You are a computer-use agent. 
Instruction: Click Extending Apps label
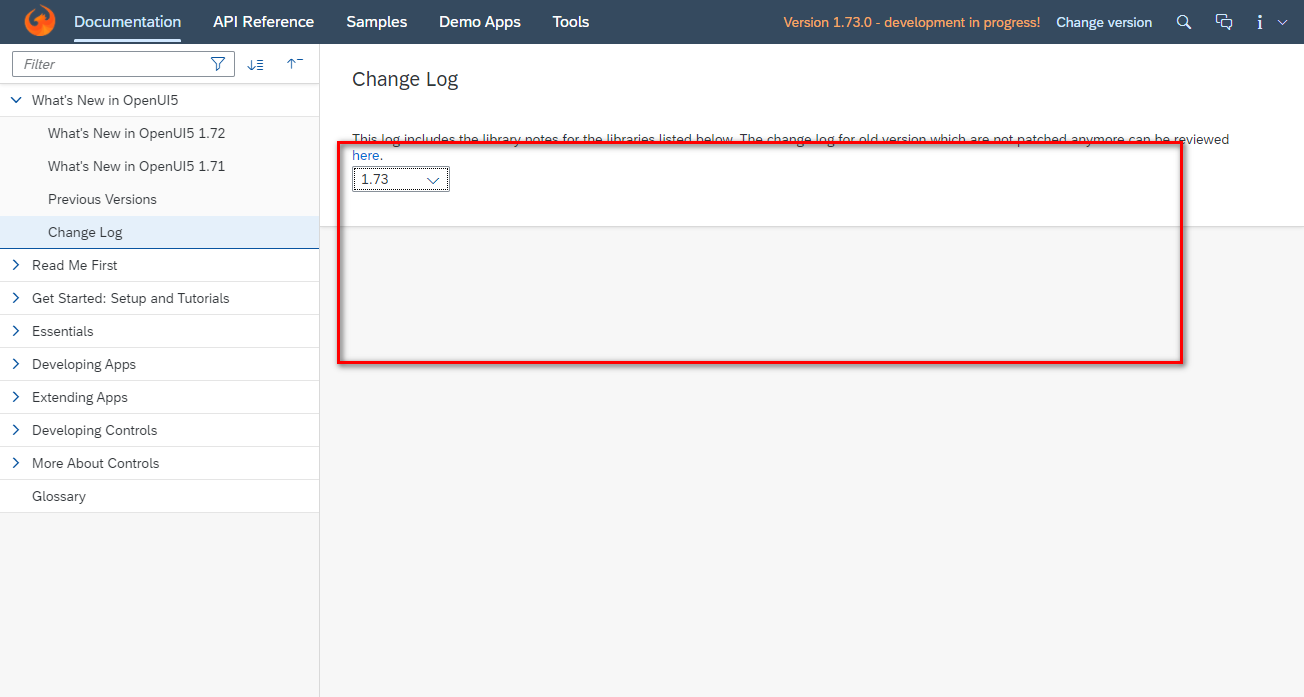point(80,397)
